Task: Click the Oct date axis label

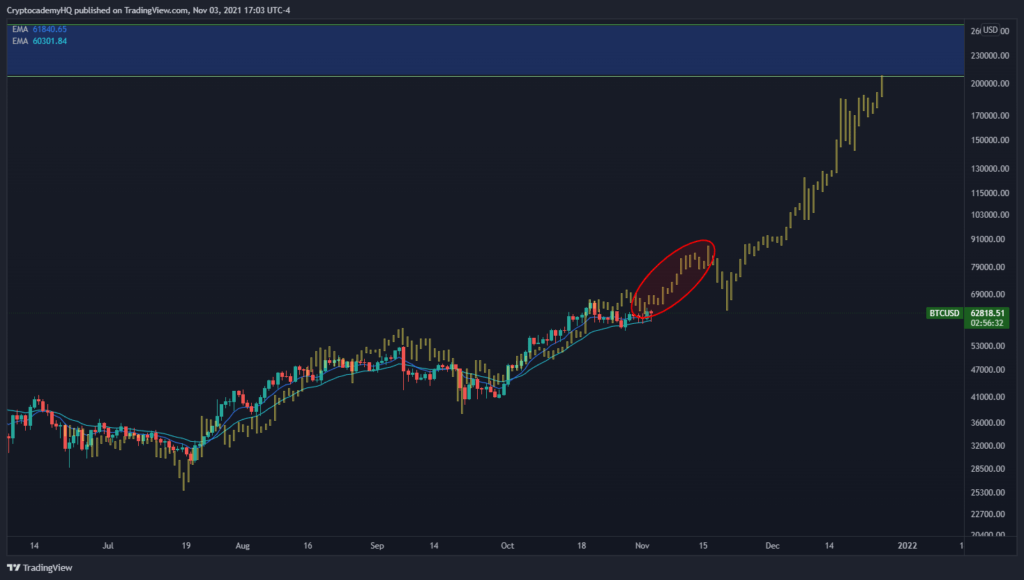Action: pyautogui.click(x=507, y=546)
